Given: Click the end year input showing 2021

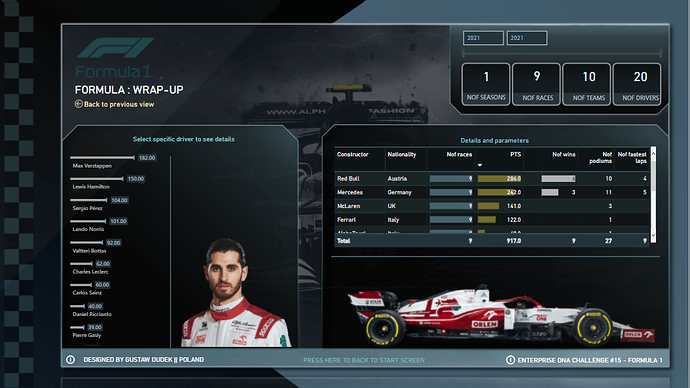Looking at the screenshot, I should pyautogui.click(x=527, y=38).
